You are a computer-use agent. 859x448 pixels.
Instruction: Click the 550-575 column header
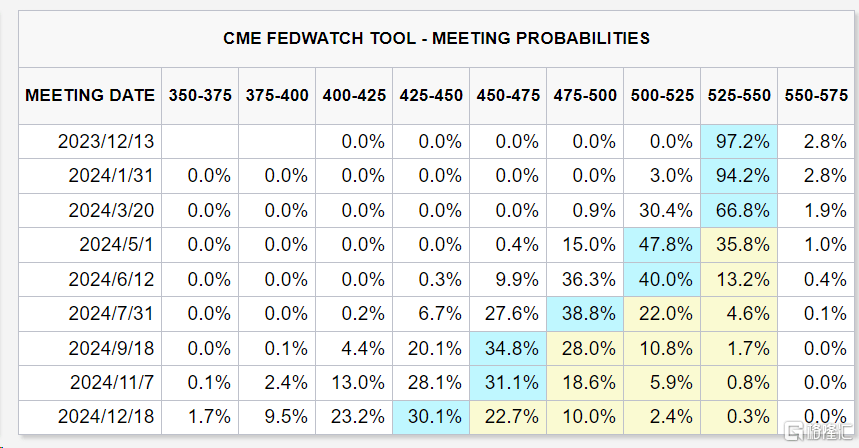coord(818,96)
